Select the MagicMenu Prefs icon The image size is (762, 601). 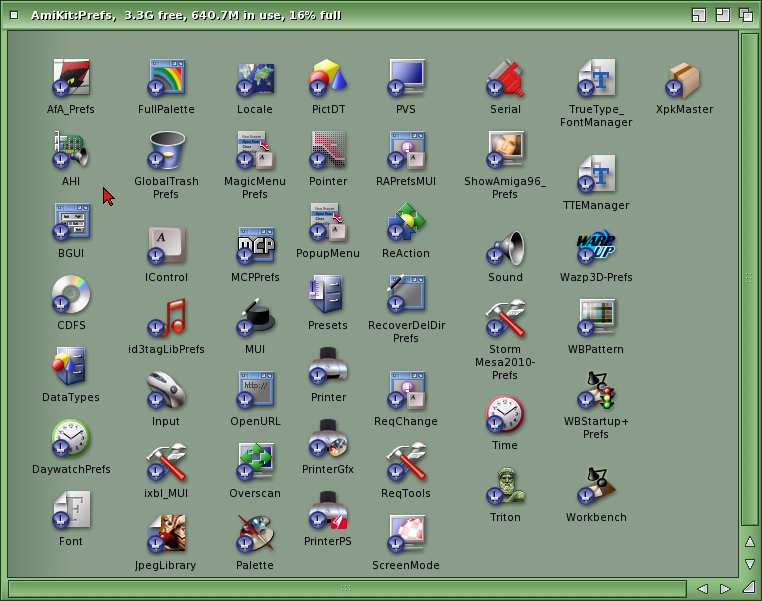click(255, 149)
